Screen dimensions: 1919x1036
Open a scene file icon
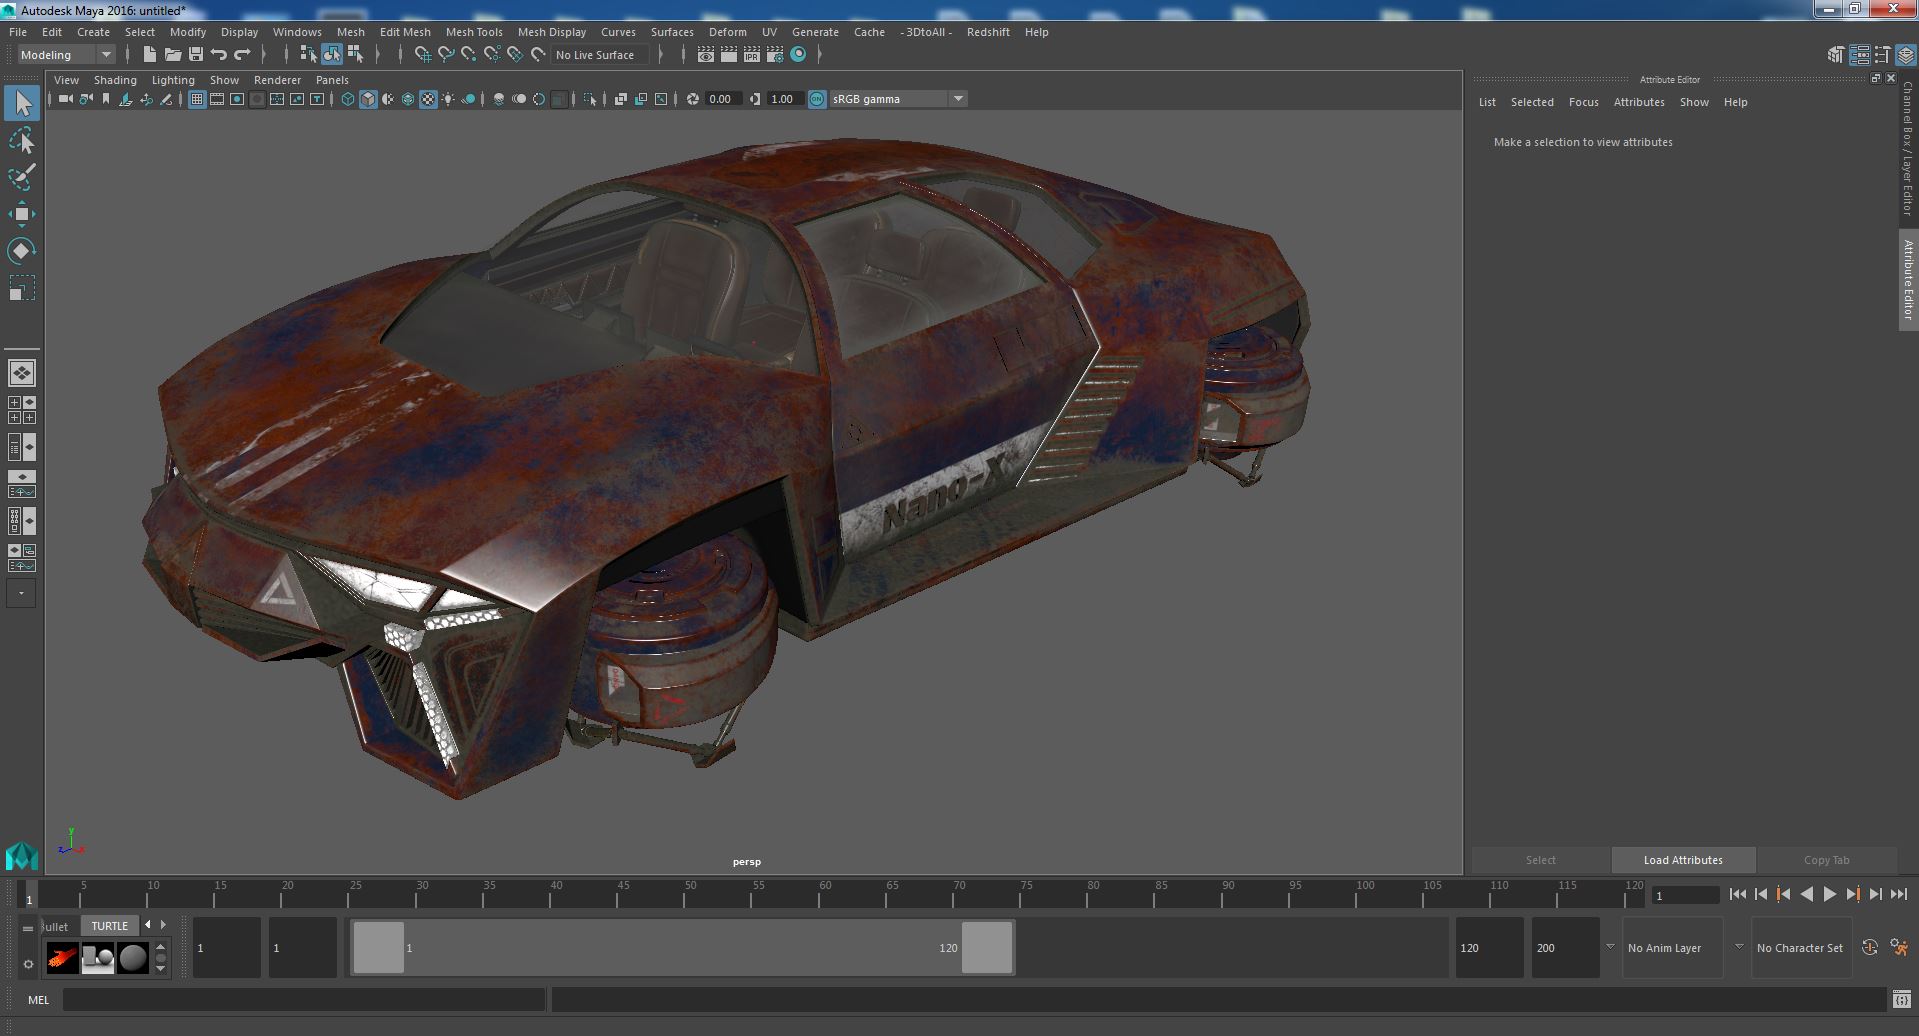[x=173, y=55]
